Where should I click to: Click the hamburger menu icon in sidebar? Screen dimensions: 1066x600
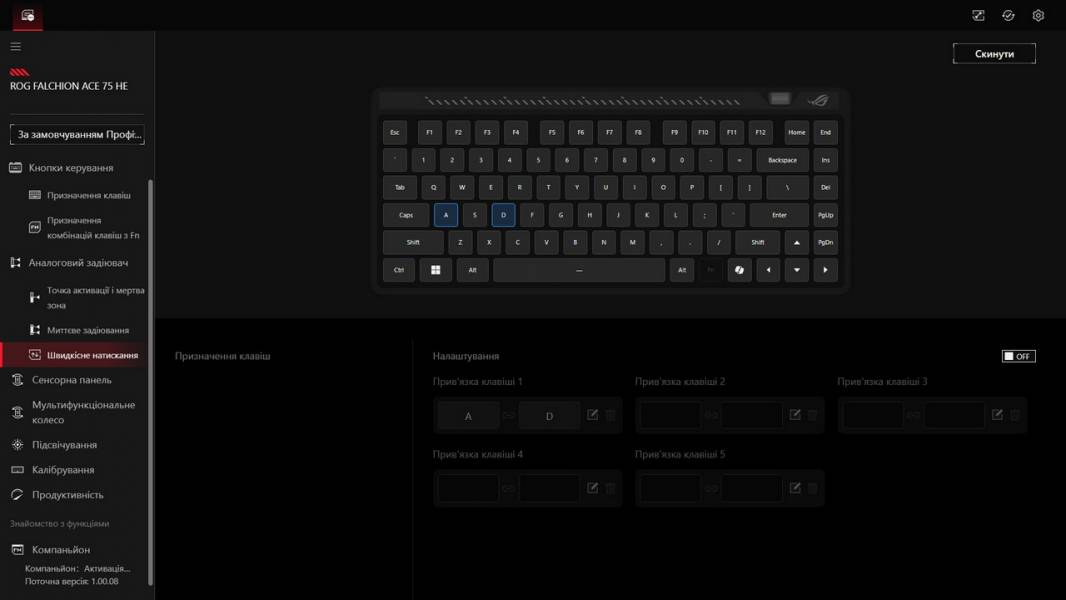tap(15, 47)
